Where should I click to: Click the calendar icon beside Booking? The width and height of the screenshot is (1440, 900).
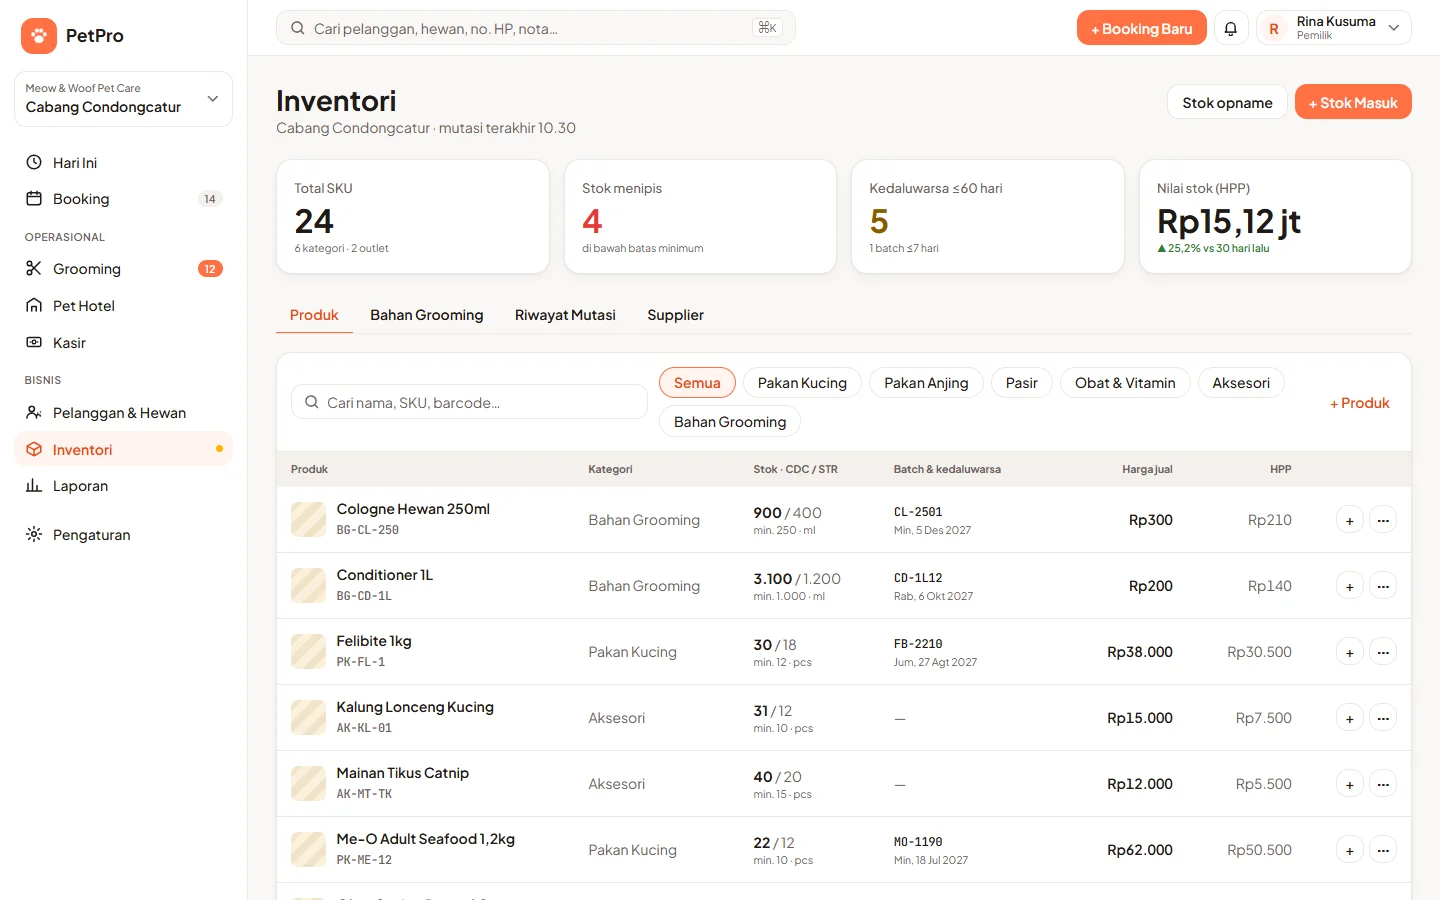click(x=34, y=198)
